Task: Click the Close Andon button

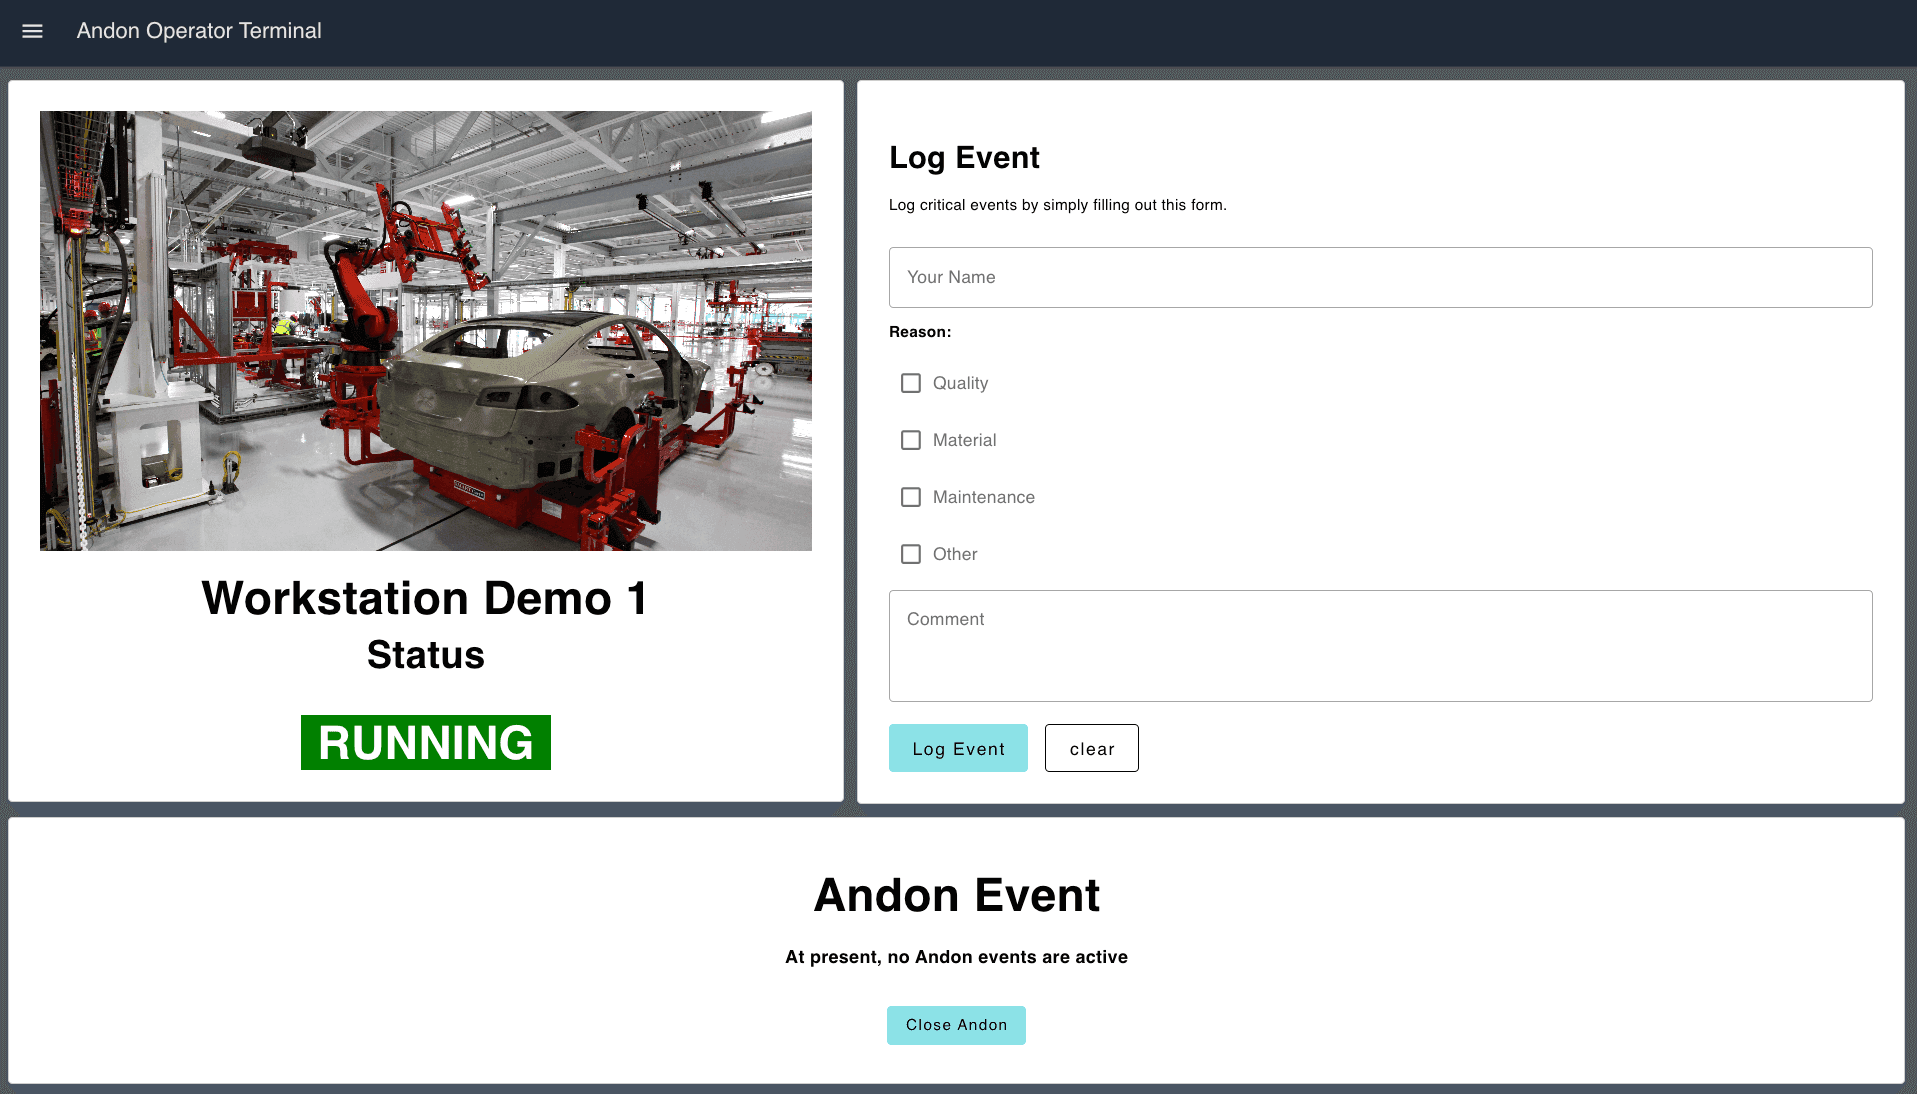Action: tap(955, 1025)
